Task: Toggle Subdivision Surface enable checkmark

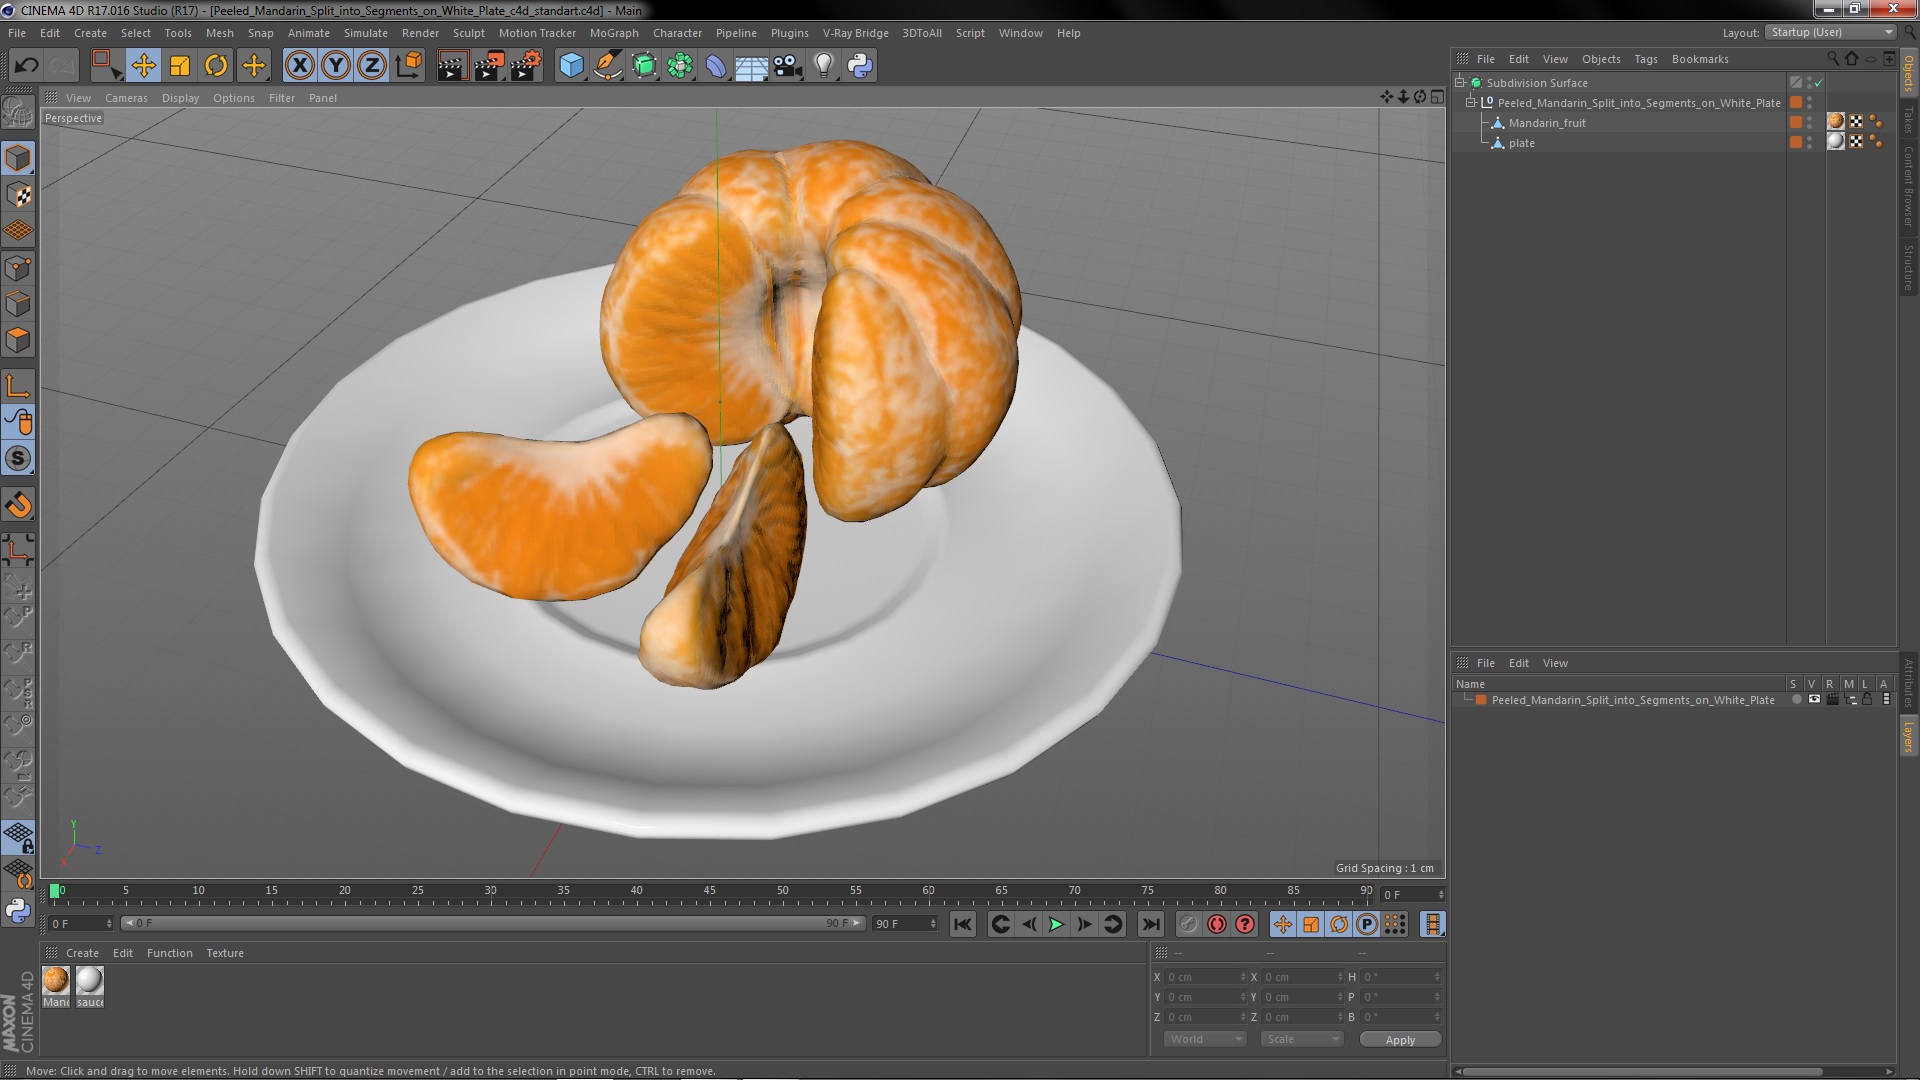Action: (x=1819, y=83)
